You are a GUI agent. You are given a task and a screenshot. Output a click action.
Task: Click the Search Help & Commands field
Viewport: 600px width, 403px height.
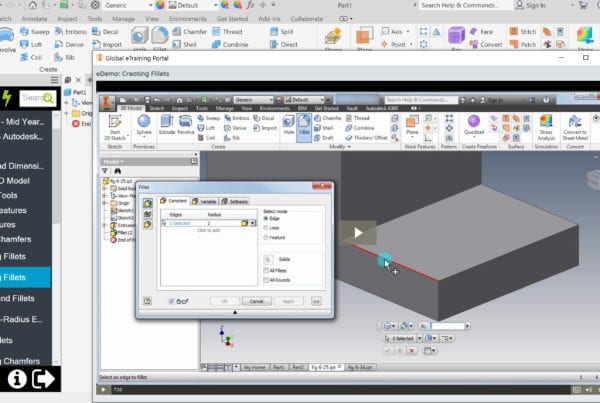click(463, 5)
